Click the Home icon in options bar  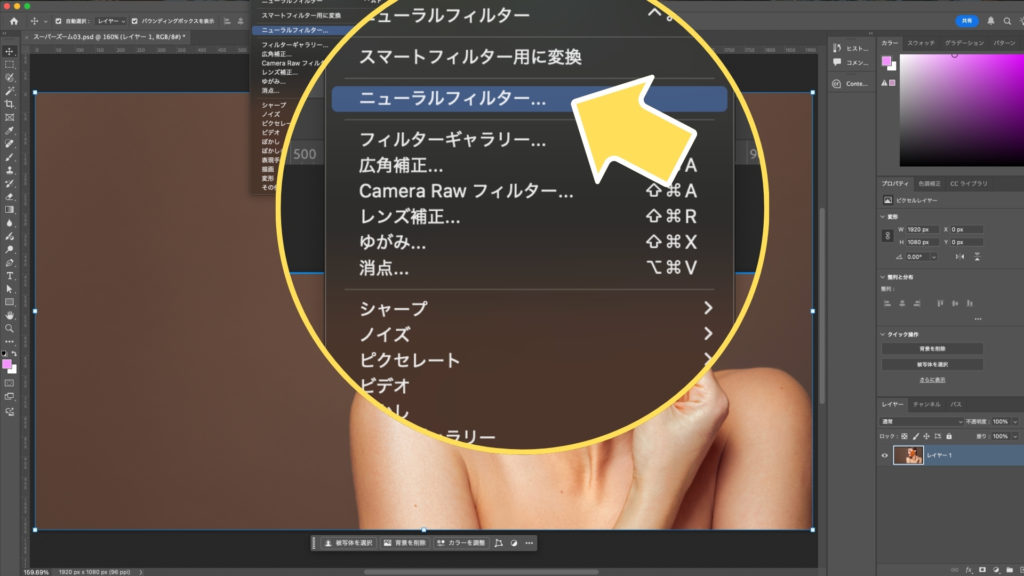(x=15, y=20)
